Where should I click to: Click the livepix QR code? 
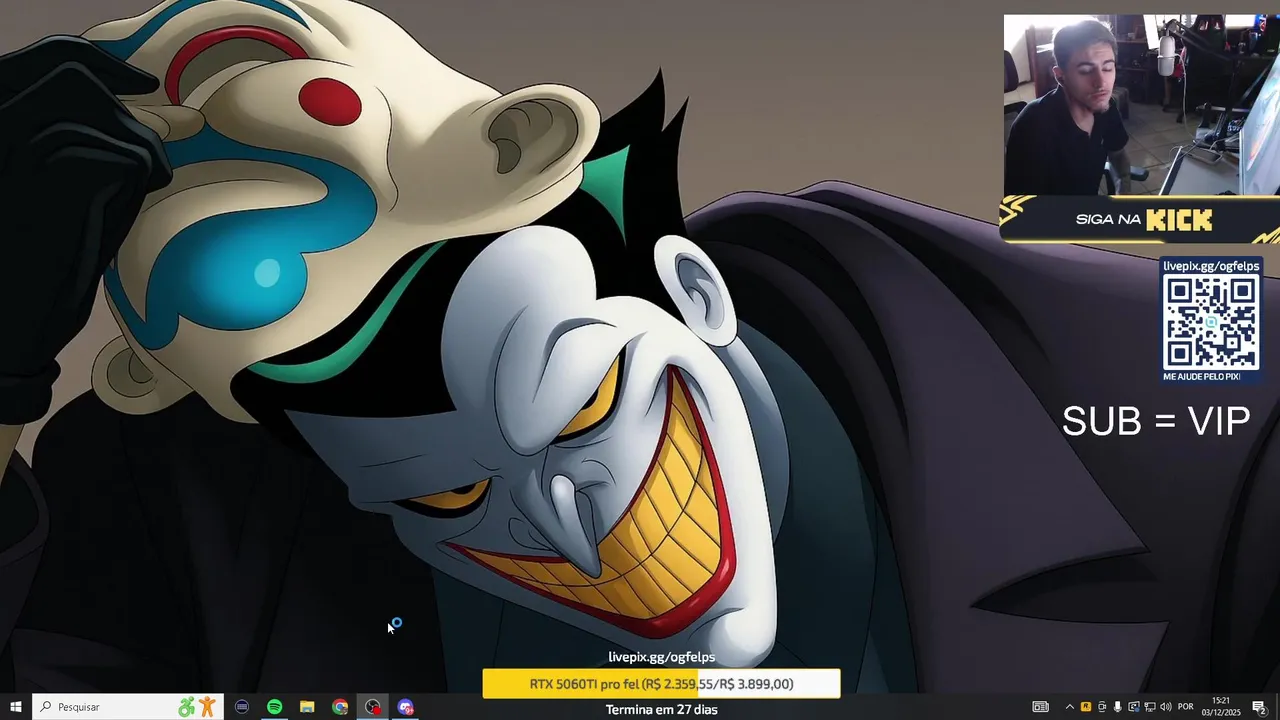pos(1211,323)
